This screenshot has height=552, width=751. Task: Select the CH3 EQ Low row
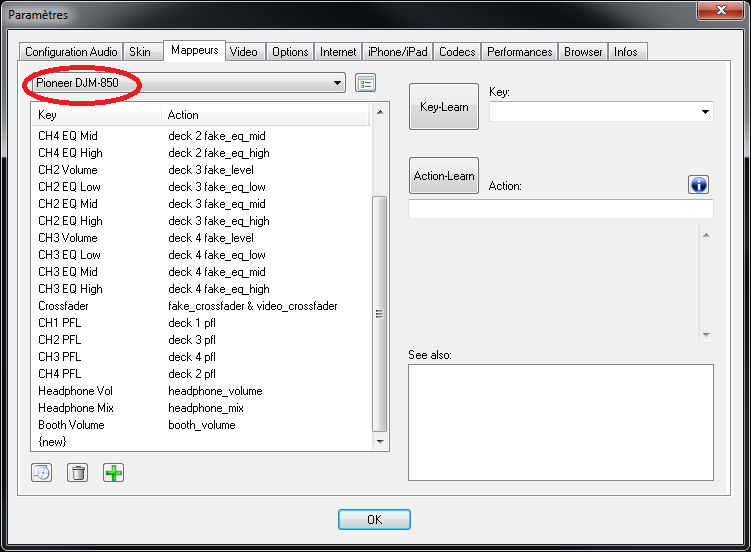click(202, 255)
